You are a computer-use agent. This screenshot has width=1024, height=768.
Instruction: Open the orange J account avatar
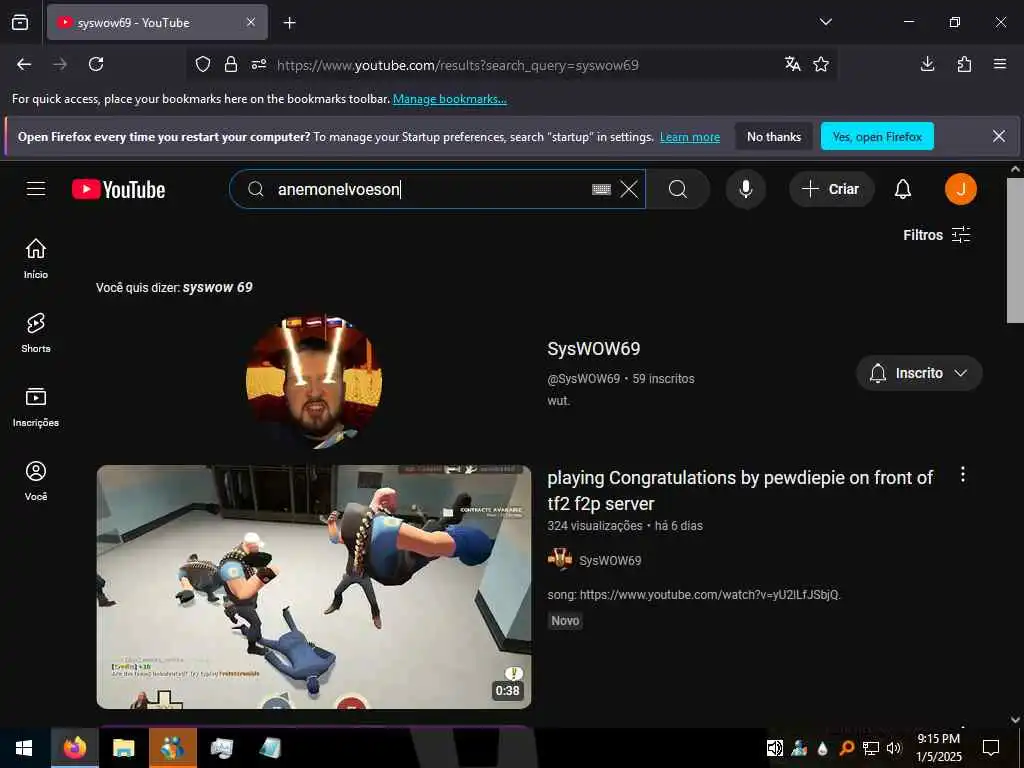coord(961,189)
